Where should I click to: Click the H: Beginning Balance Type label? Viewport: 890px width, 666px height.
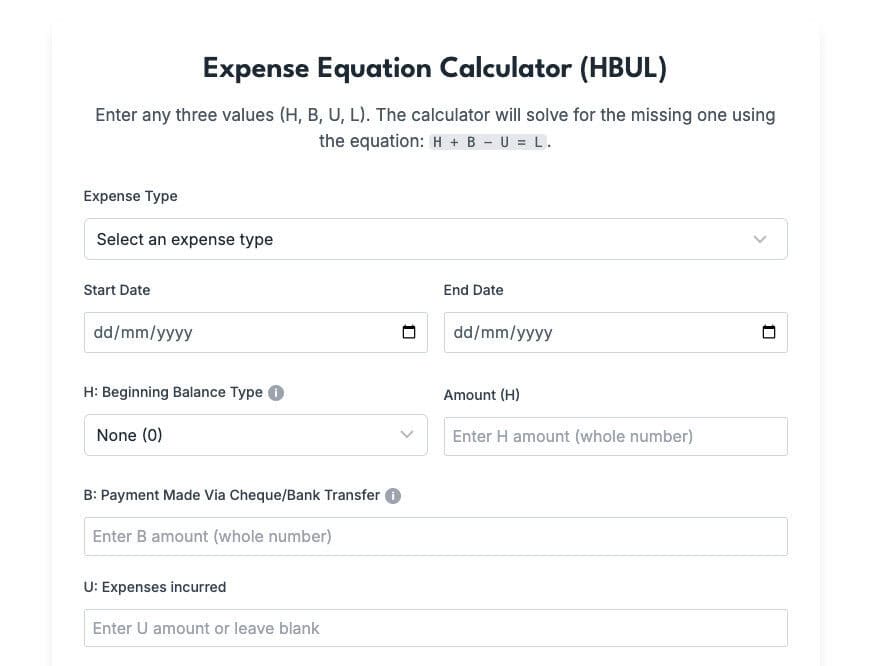pyautogui.click(x=173, y=393)
